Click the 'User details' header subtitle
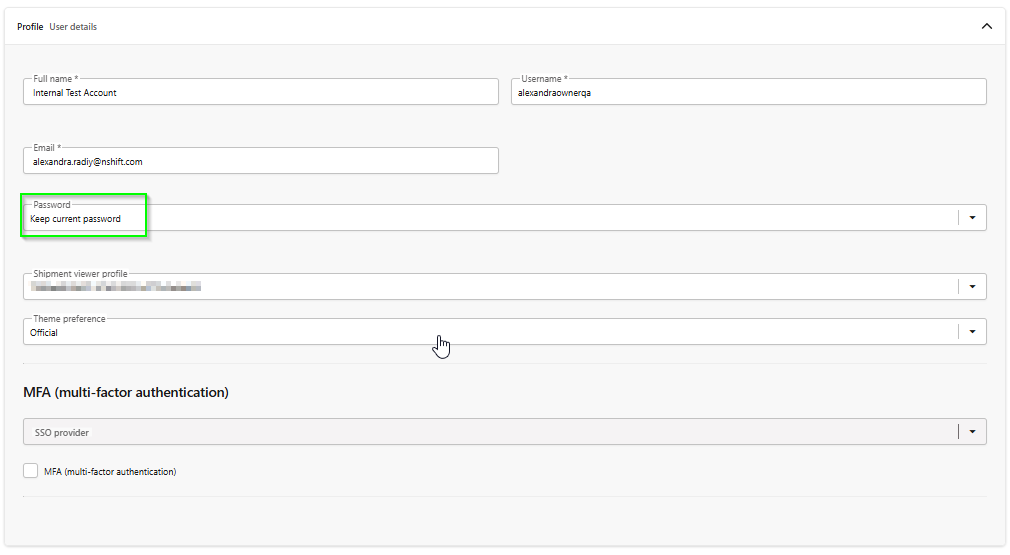The width and height of the screenshot is (1010, 555). click(x=73, y=27)
